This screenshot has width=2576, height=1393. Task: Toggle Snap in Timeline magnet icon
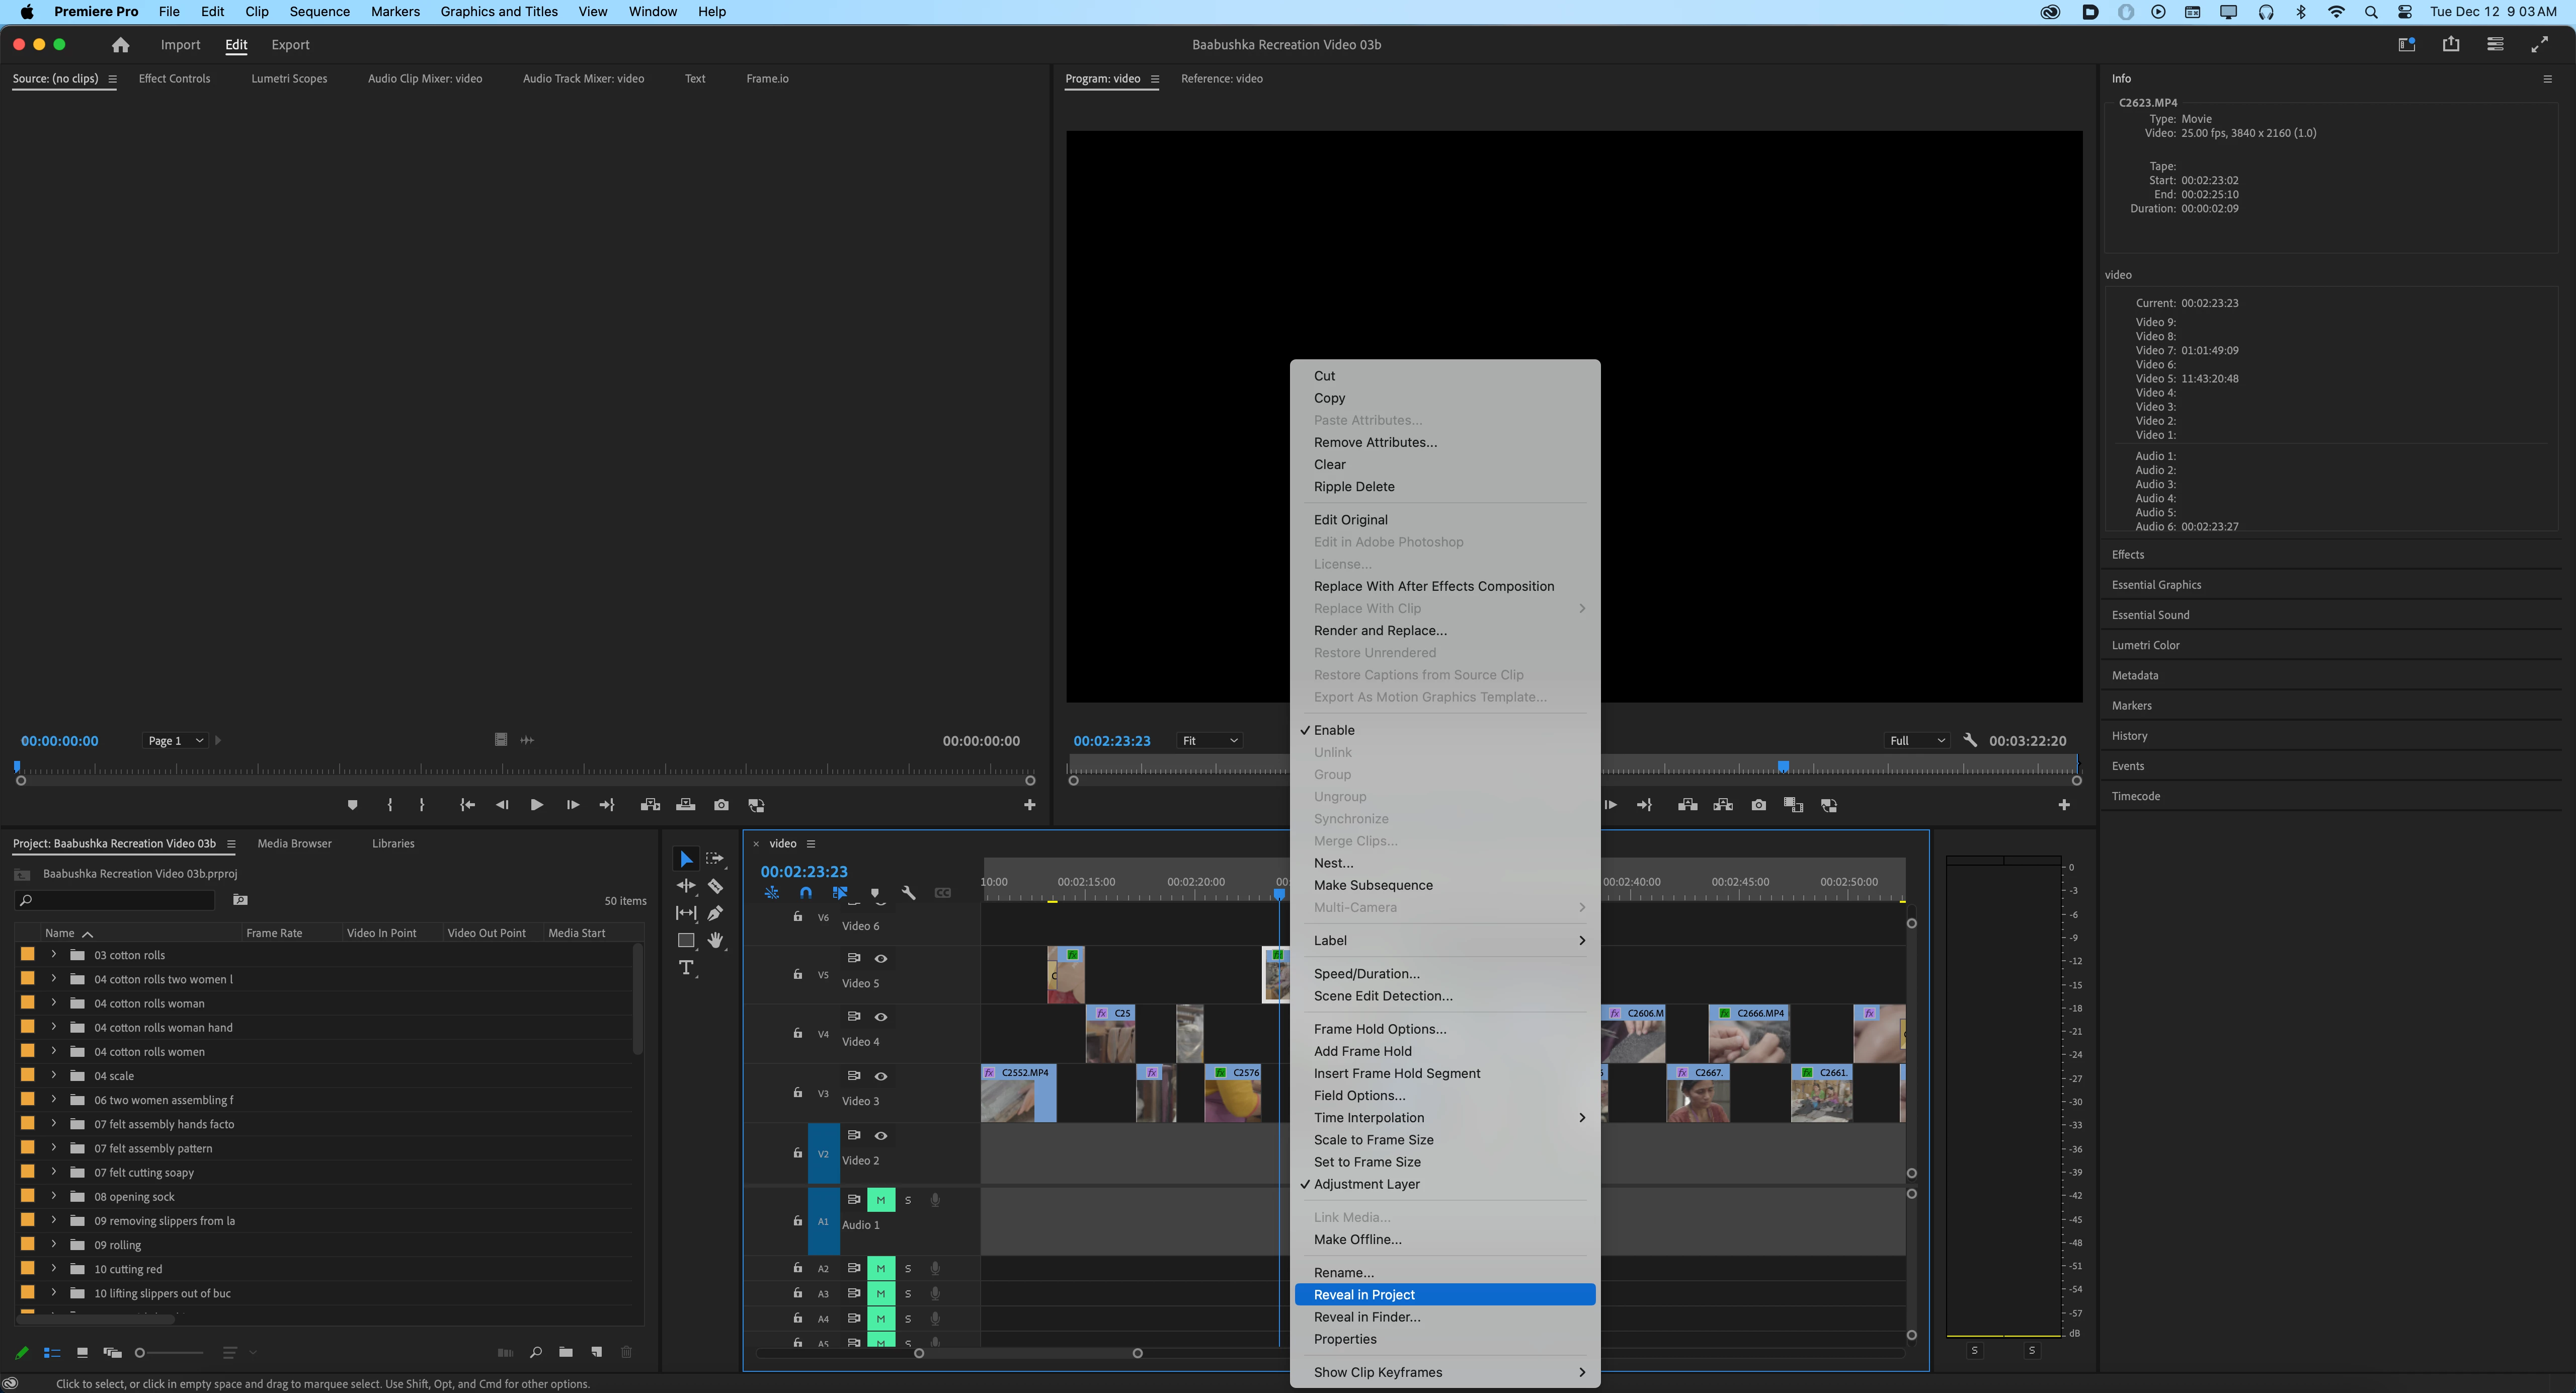pos(806,893)
